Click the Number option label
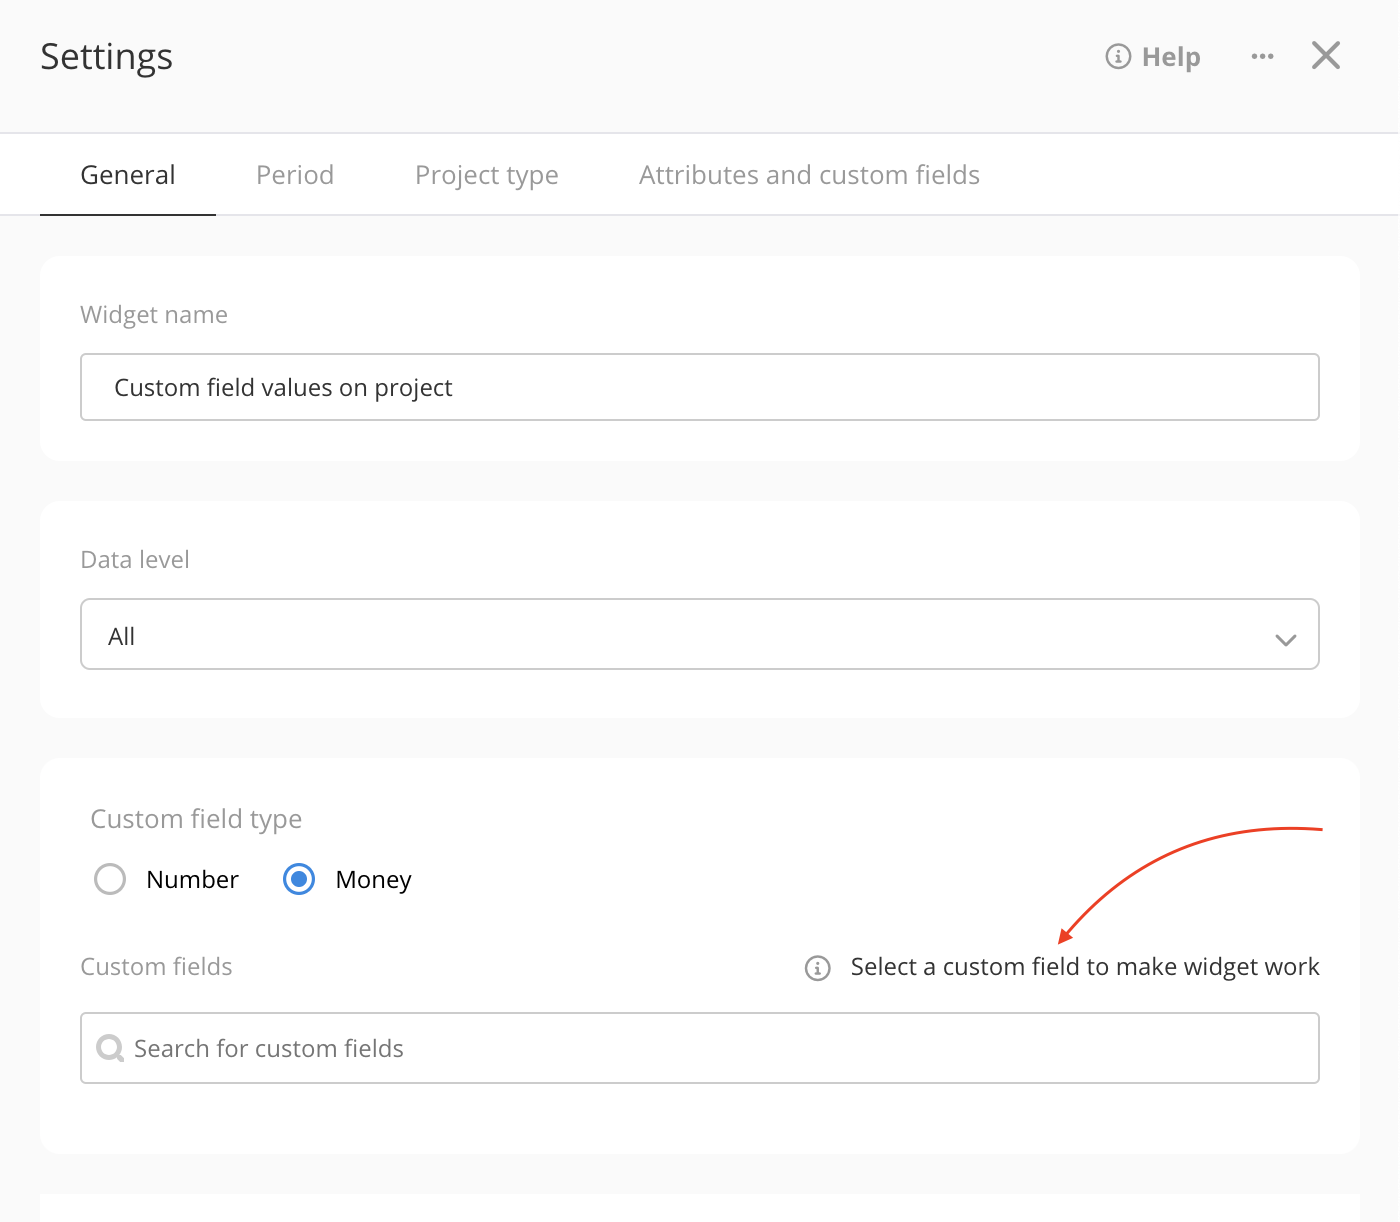This screenshot has height=1222, width=1400. click(x=192, y=880)
